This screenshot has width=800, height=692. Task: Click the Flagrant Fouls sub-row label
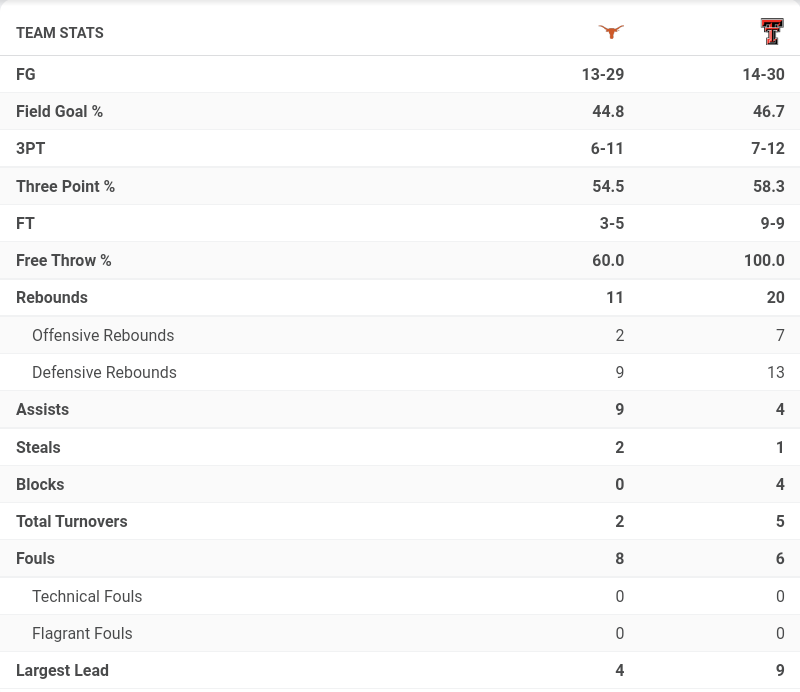(82, 633)
